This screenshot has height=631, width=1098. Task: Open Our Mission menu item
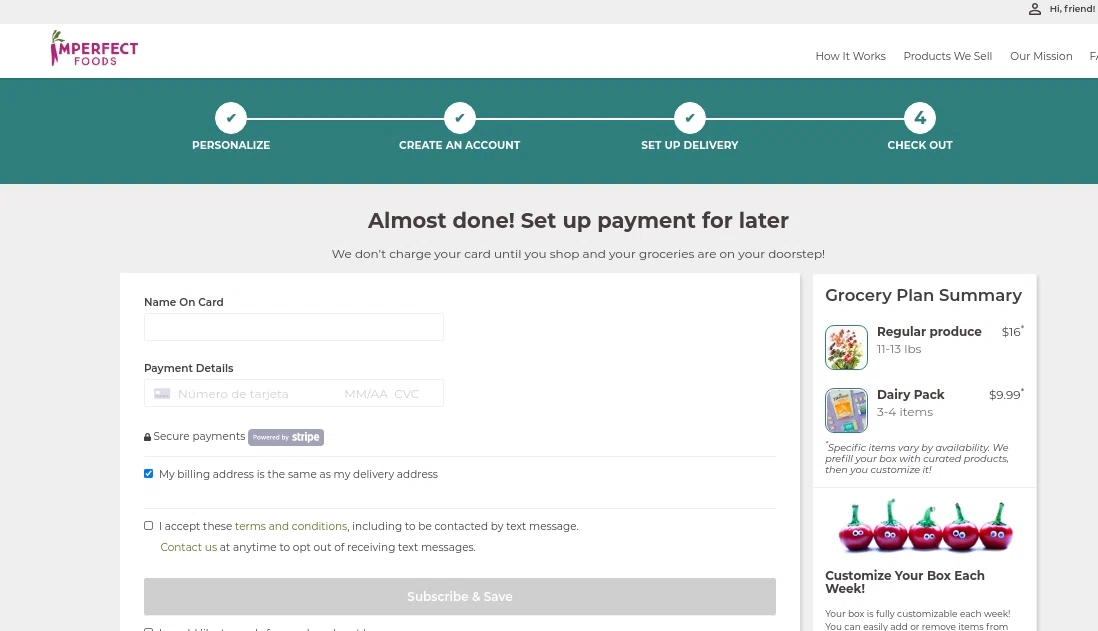coord(1041,56)
